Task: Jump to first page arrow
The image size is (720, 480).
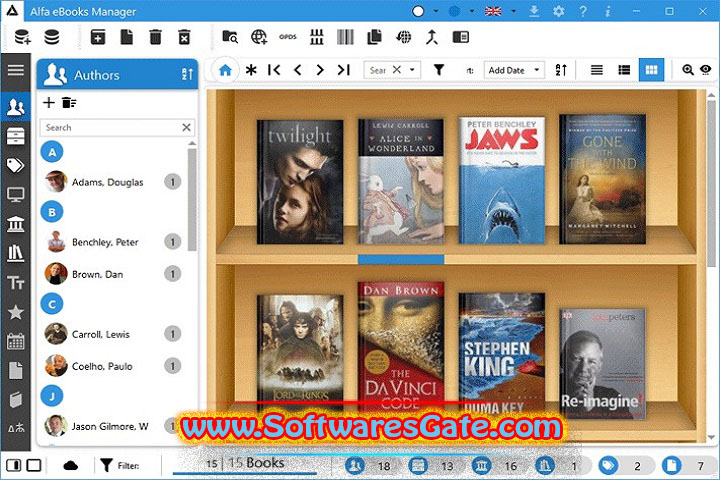Action: 274,70
